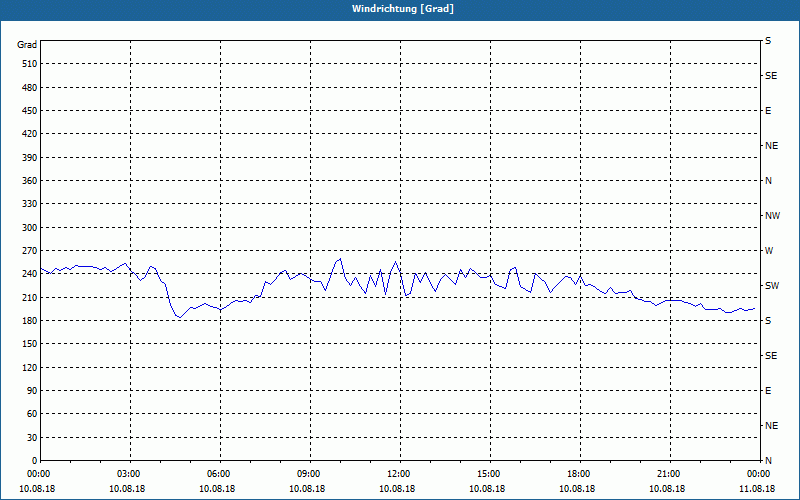Click the 10.08.18 date under 03:00
This screenshot has width=800, height=500.
point(127,489)
